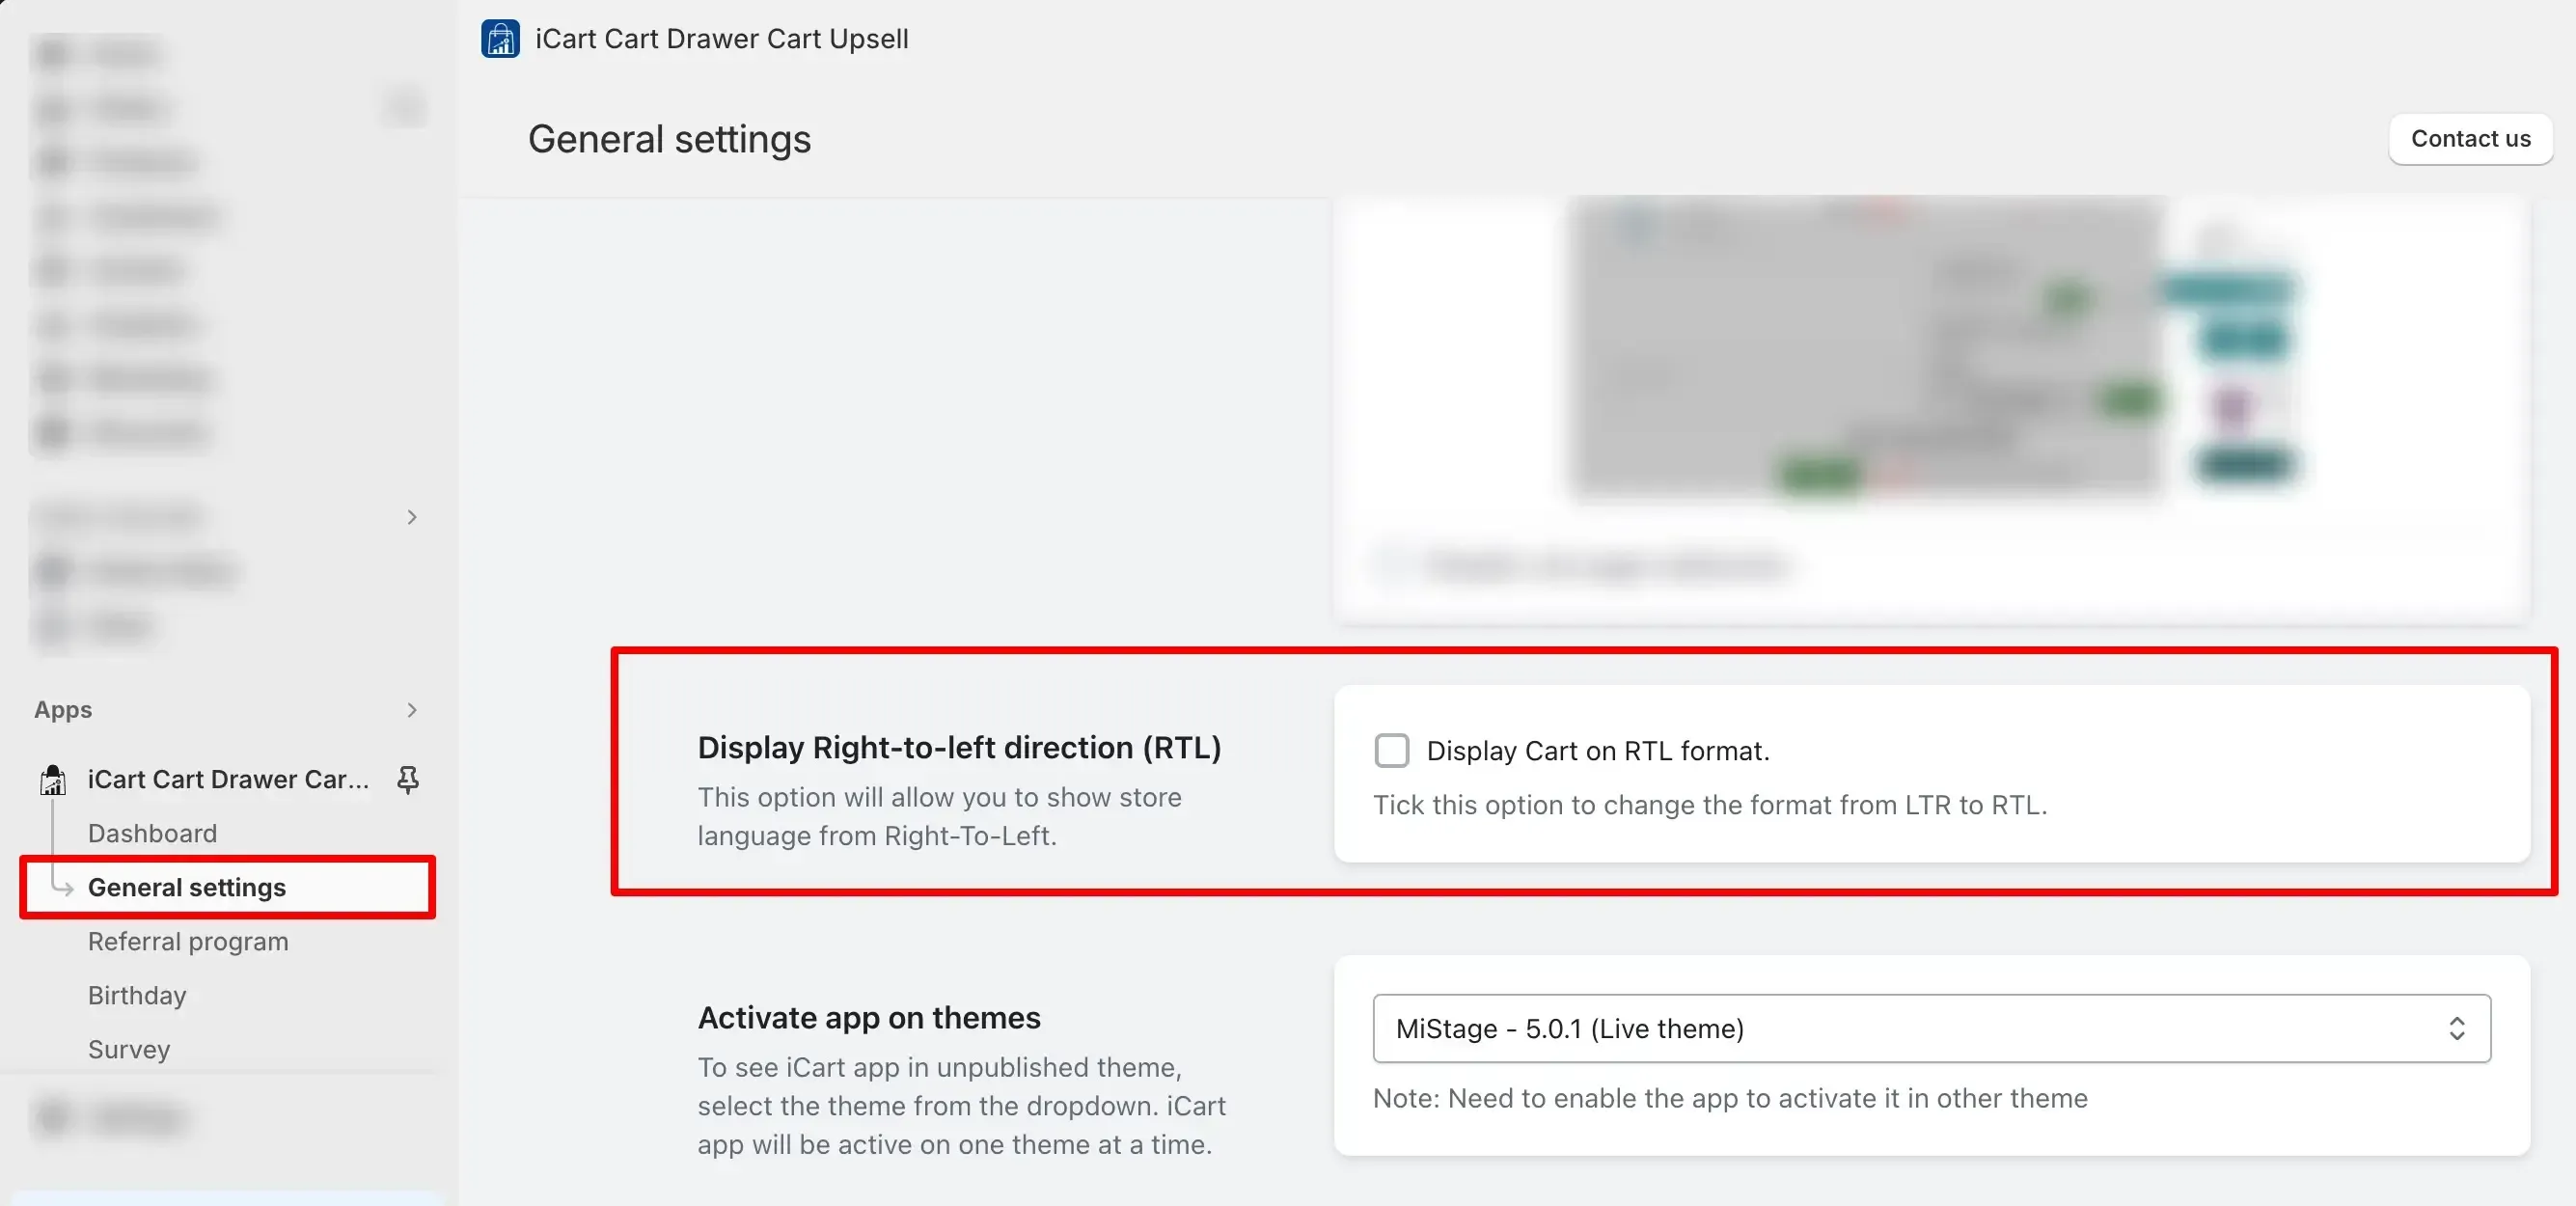Click the up-down arrows on theme selector
Screen dimensions: 2576x1206
pyautogui.click(x=2456, y=1028)
